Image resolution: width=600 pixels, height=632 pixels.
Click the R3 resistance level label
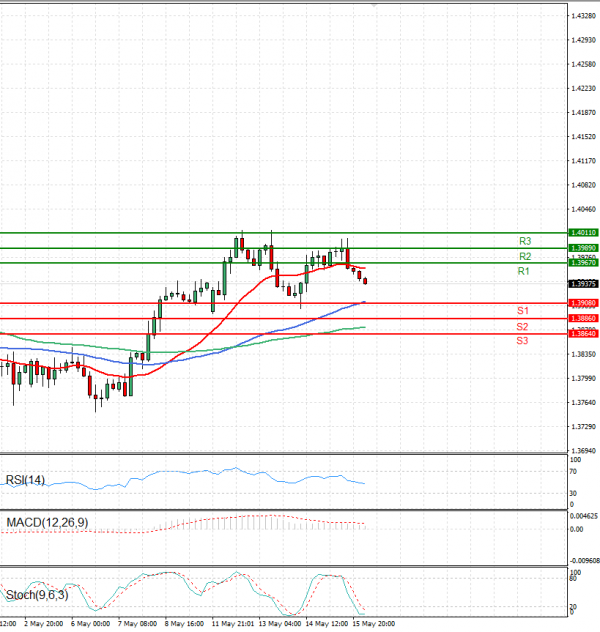524,241
